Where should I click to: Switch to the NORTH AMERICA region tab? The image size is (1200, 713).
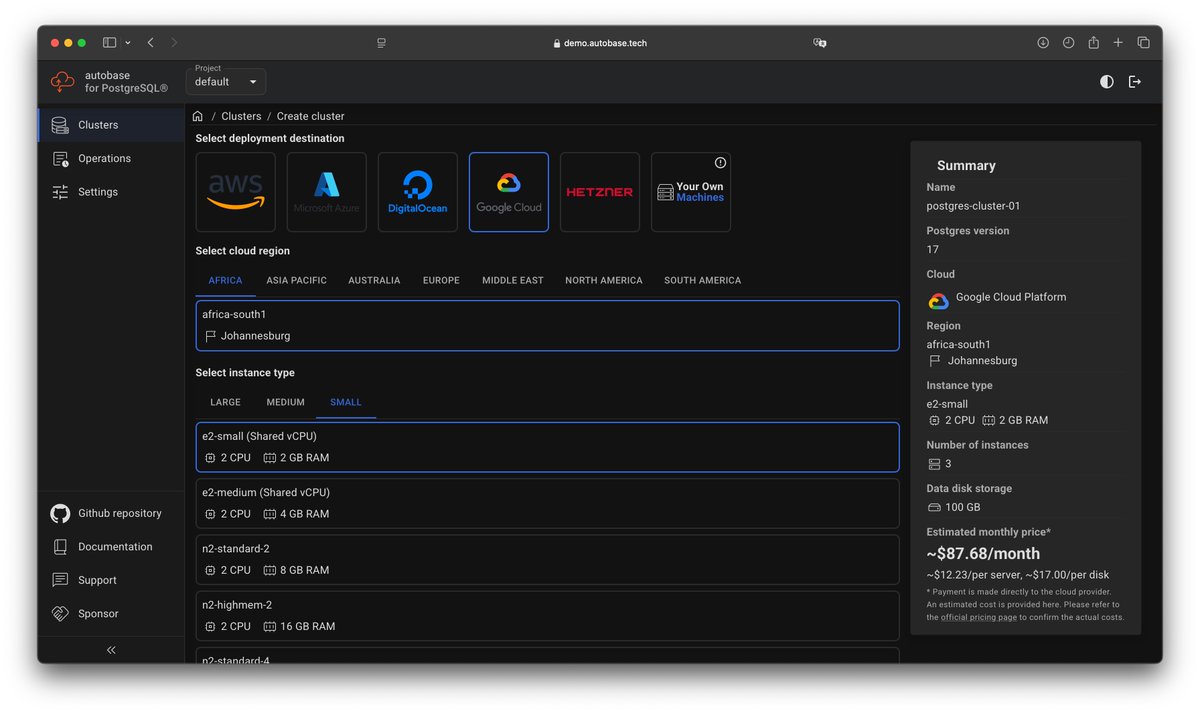tap(604, 280)
